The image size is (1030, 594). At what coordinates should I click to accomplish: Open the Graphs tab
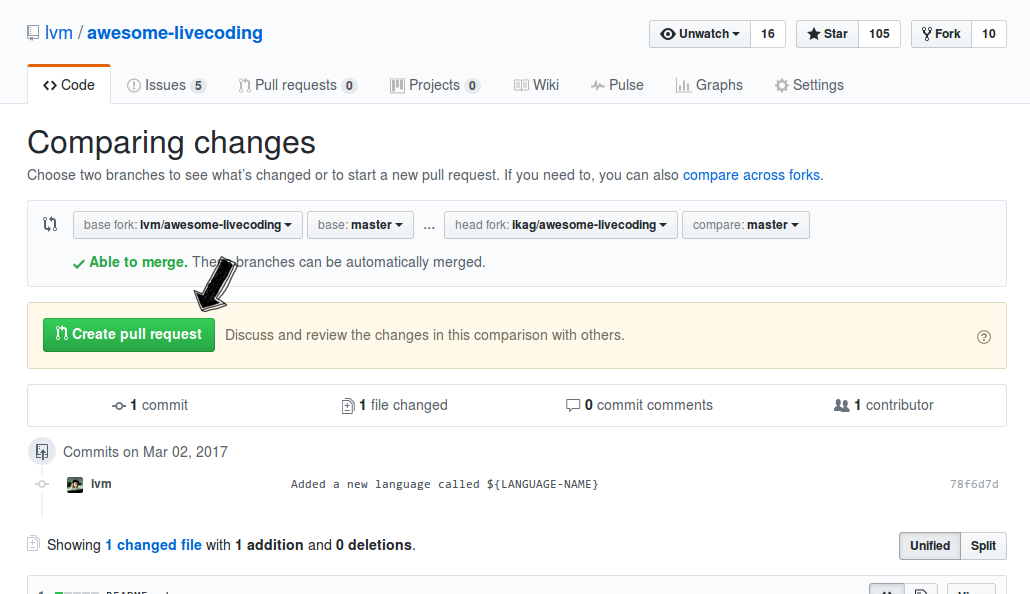coord(709,85)
